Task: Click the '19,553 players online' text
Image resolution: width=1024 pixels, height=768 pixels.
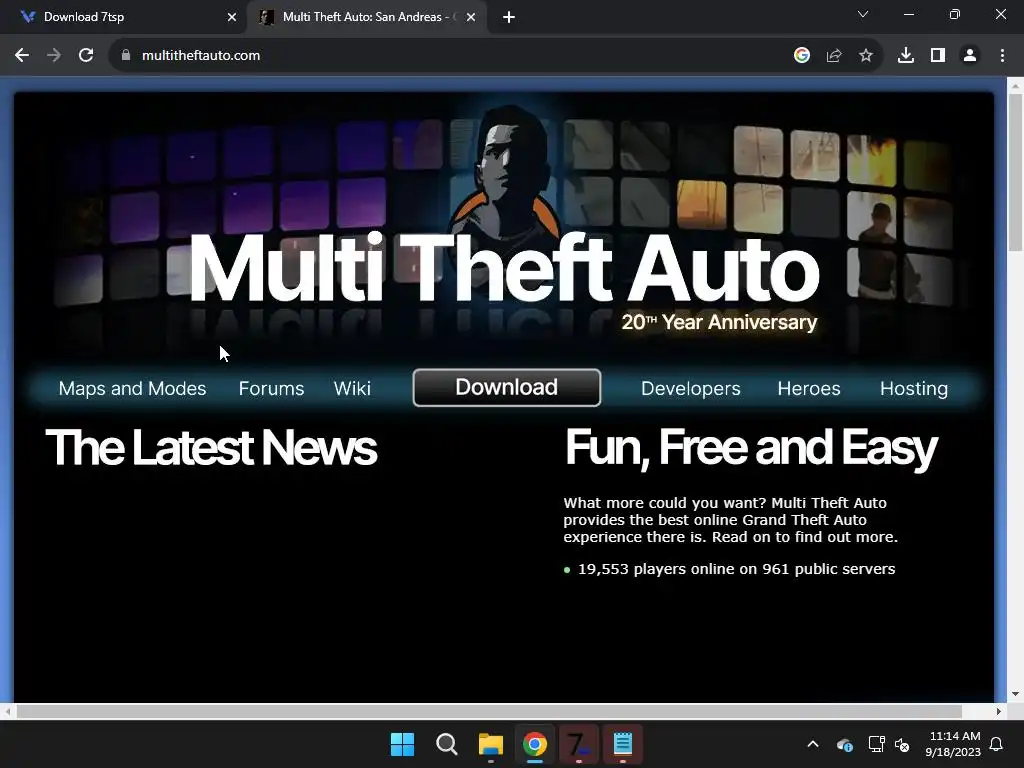Action: [737, 569]
